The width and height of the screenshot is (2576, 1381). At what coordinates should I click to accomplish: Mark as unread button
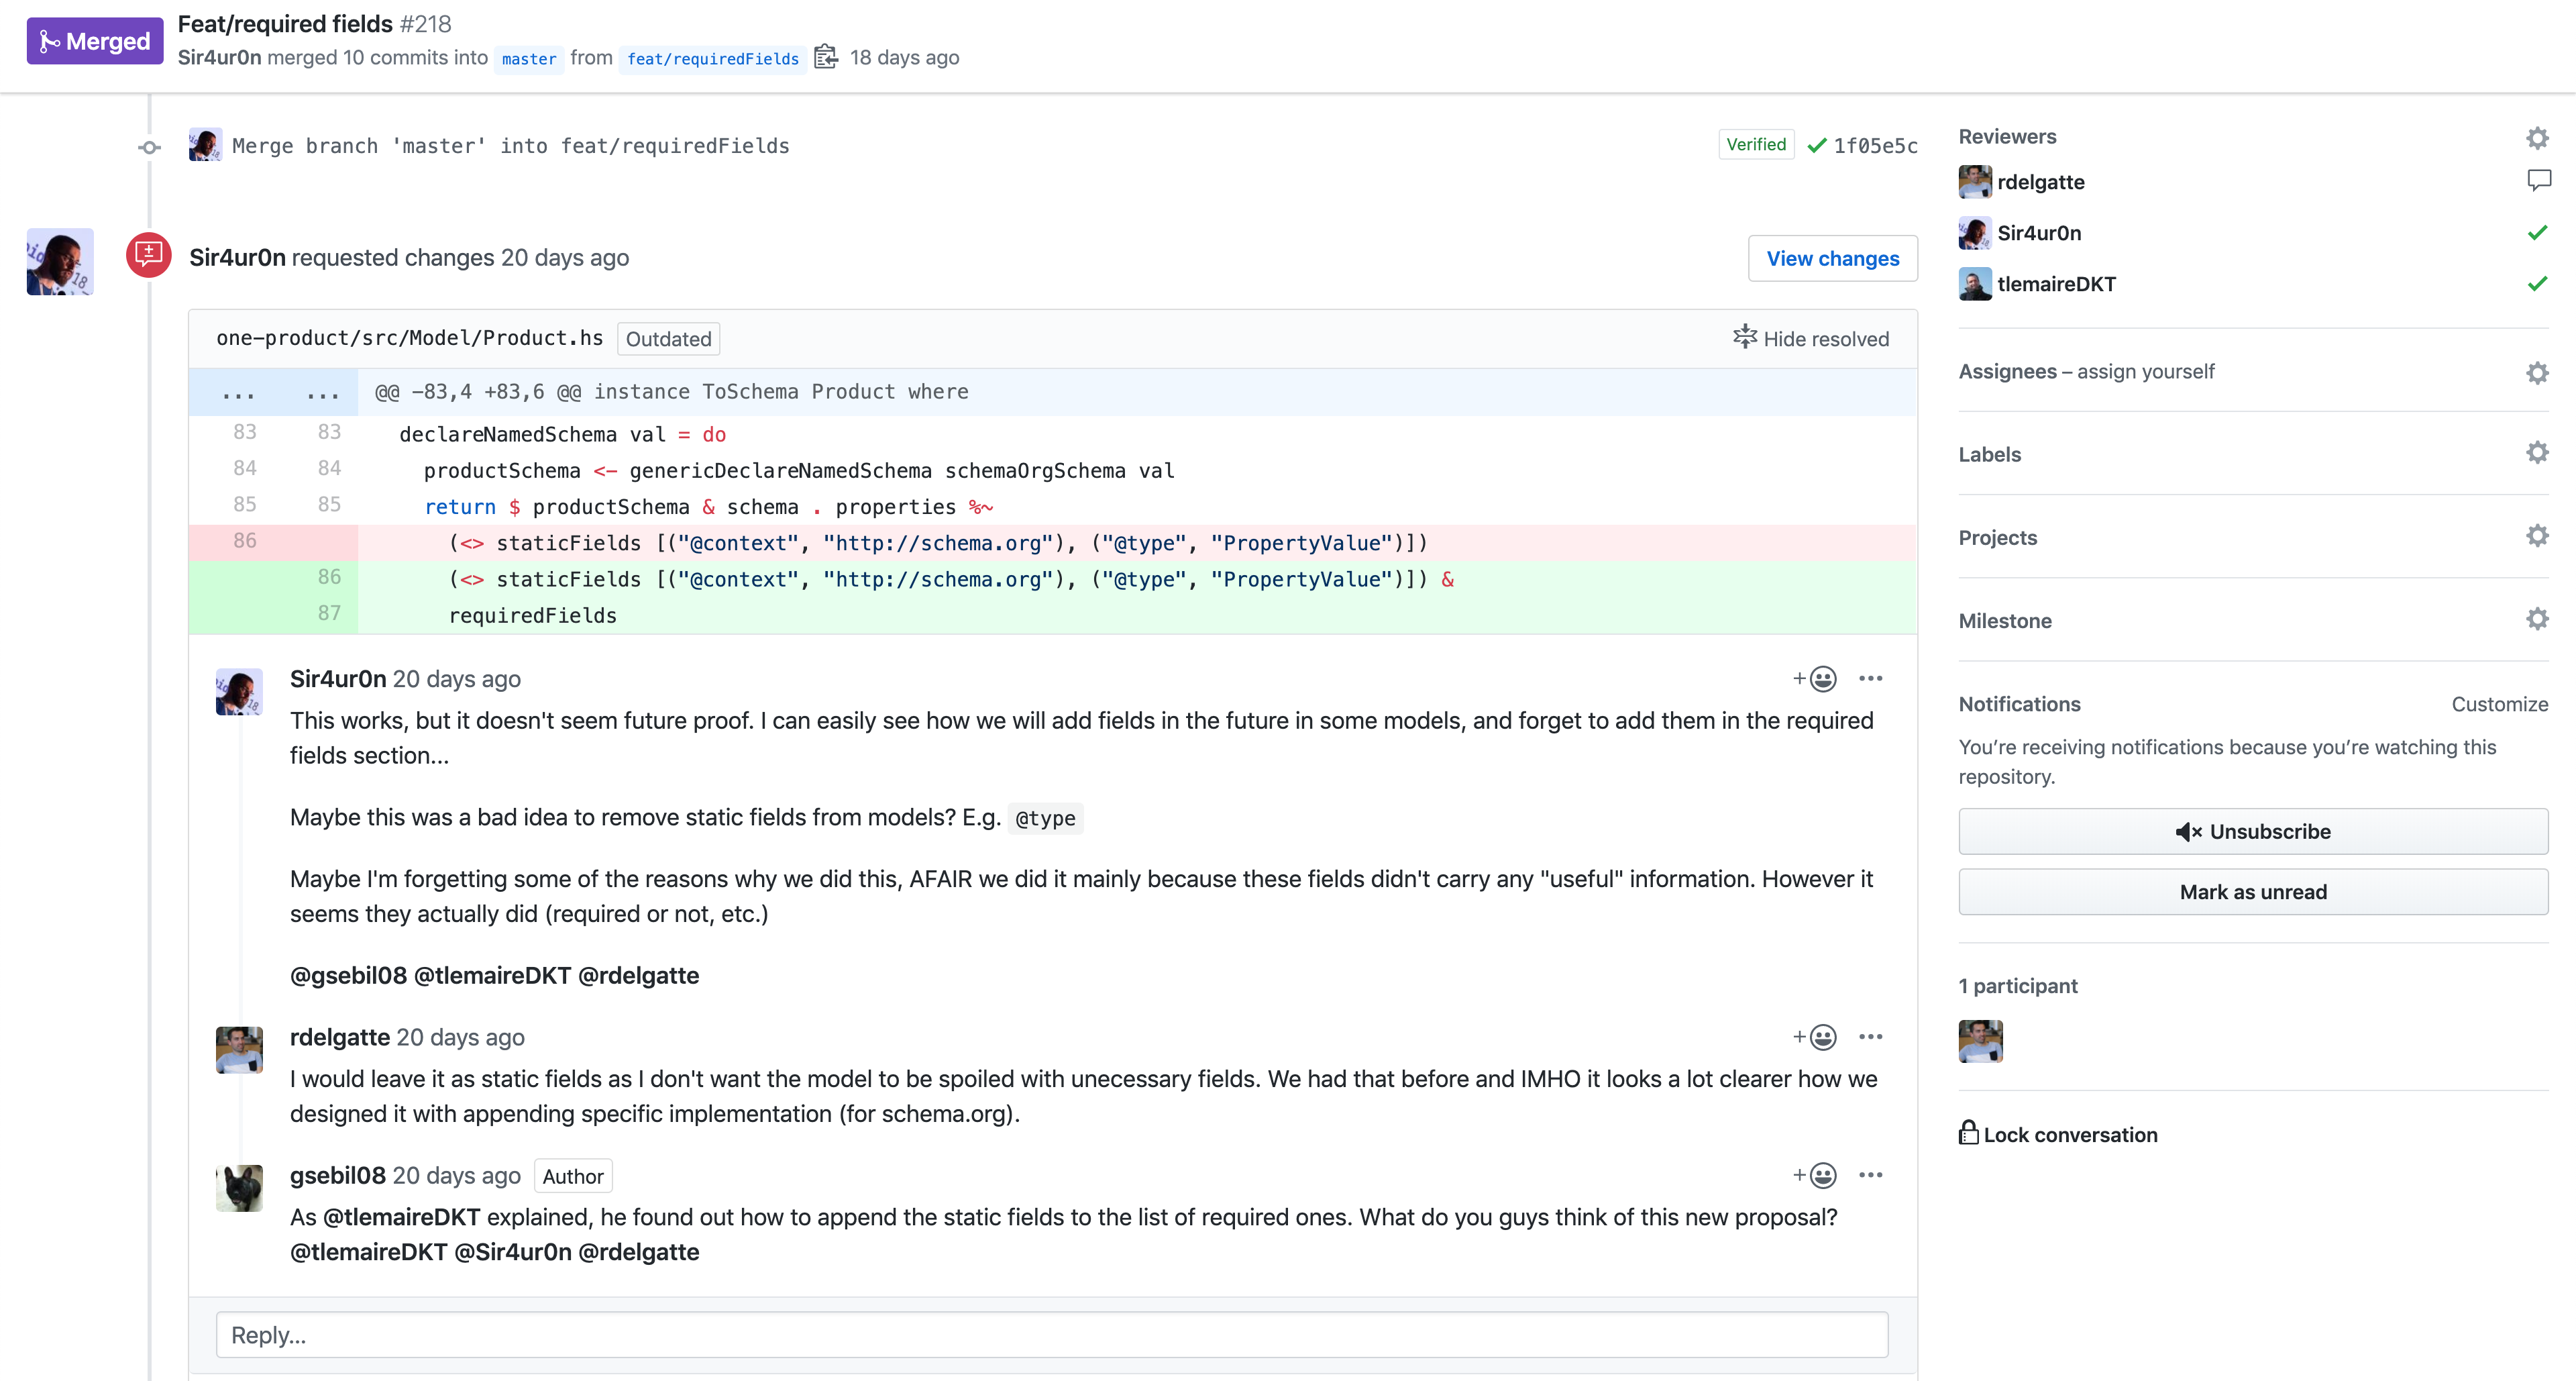point(2252,892)
